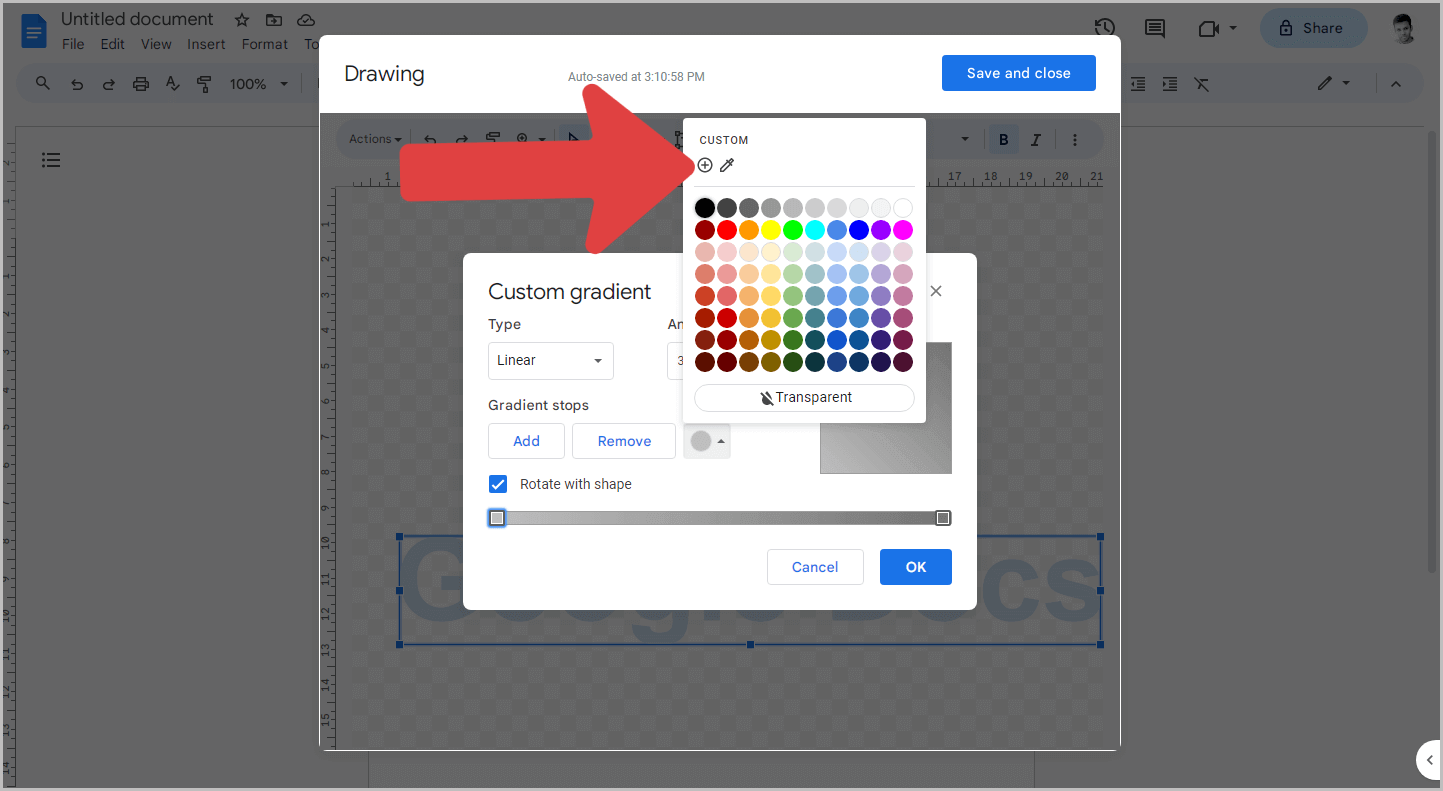
Task: Show the comments panel
Action: tap(1155, 28)
